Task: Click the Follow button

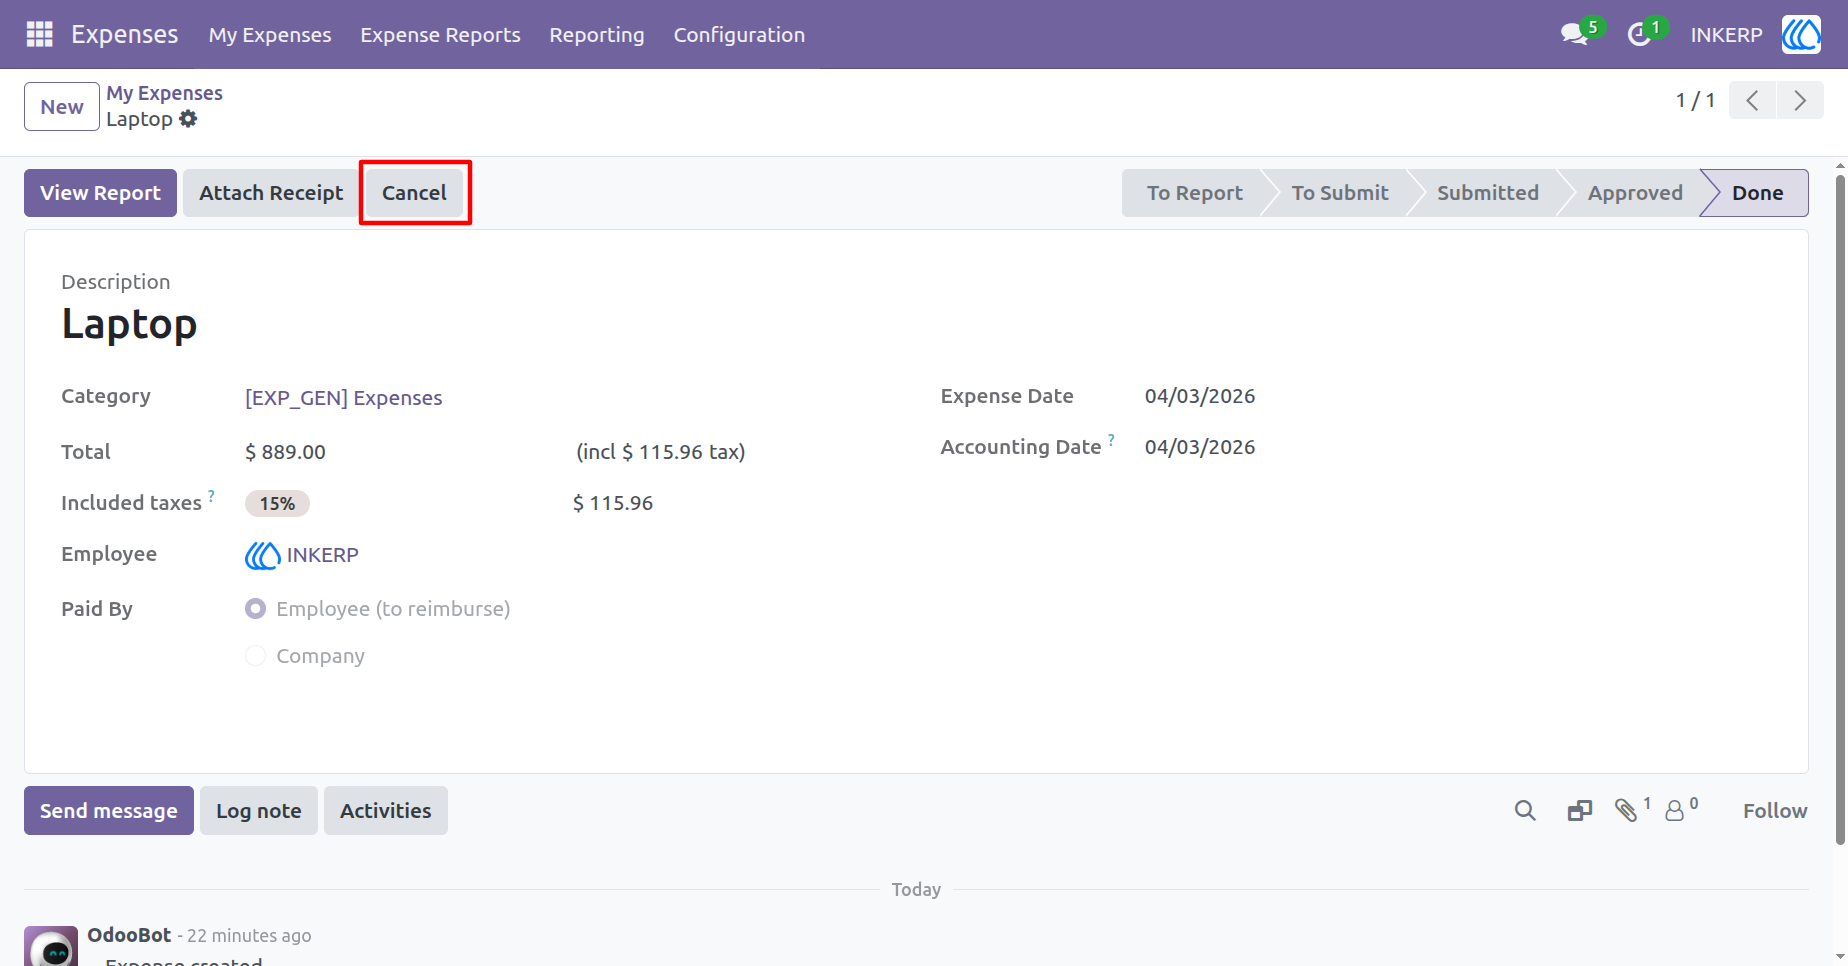Action: click(x=1775, y=811)
